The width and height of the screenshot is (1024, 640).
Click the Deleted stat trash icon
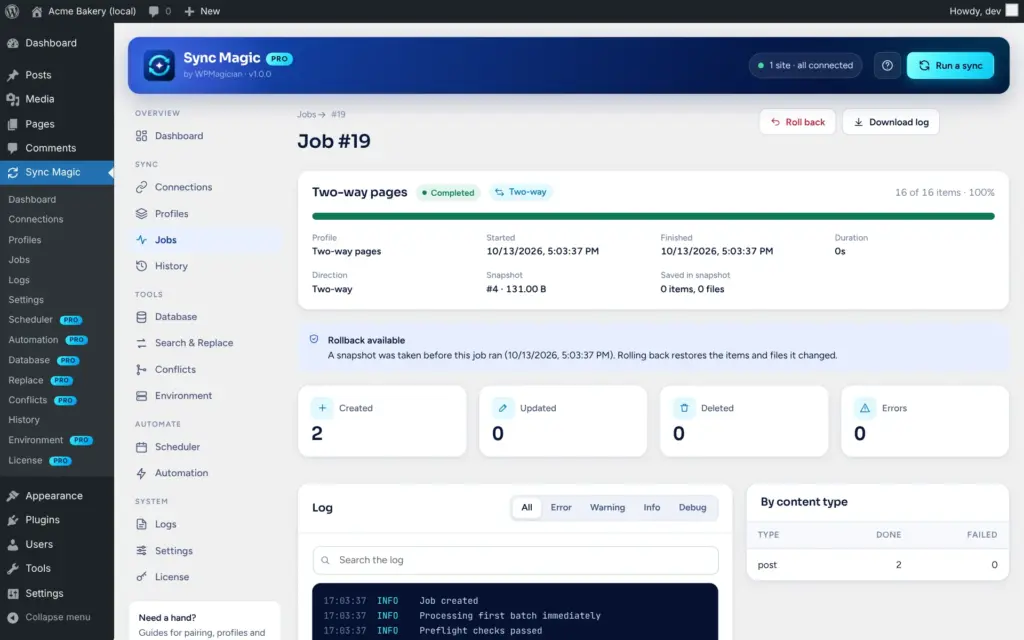[x=684, y=408]
